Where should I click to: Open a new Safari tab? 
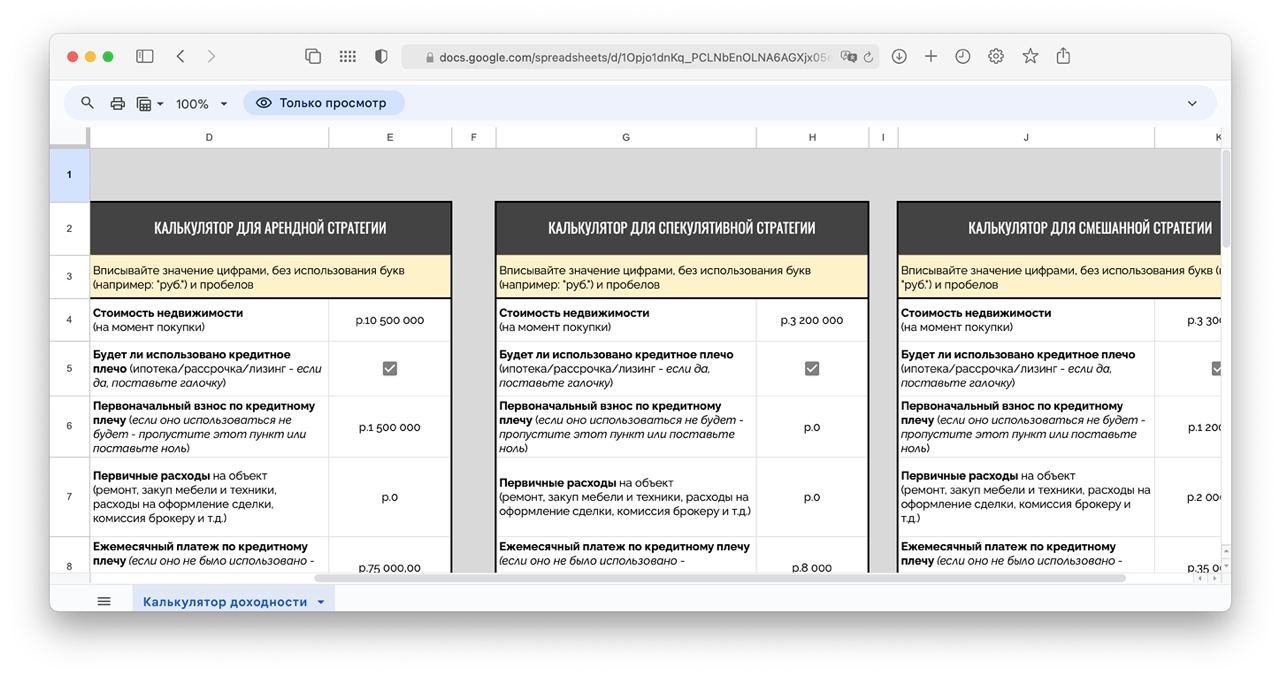(x=931, y=57)
